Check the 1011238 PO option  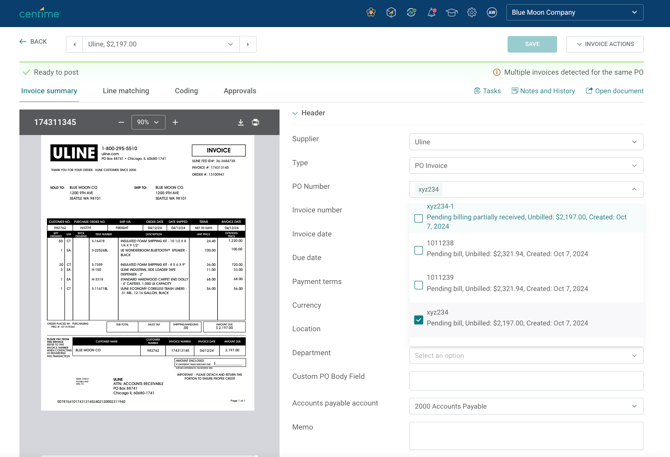[x=419, y=250]
